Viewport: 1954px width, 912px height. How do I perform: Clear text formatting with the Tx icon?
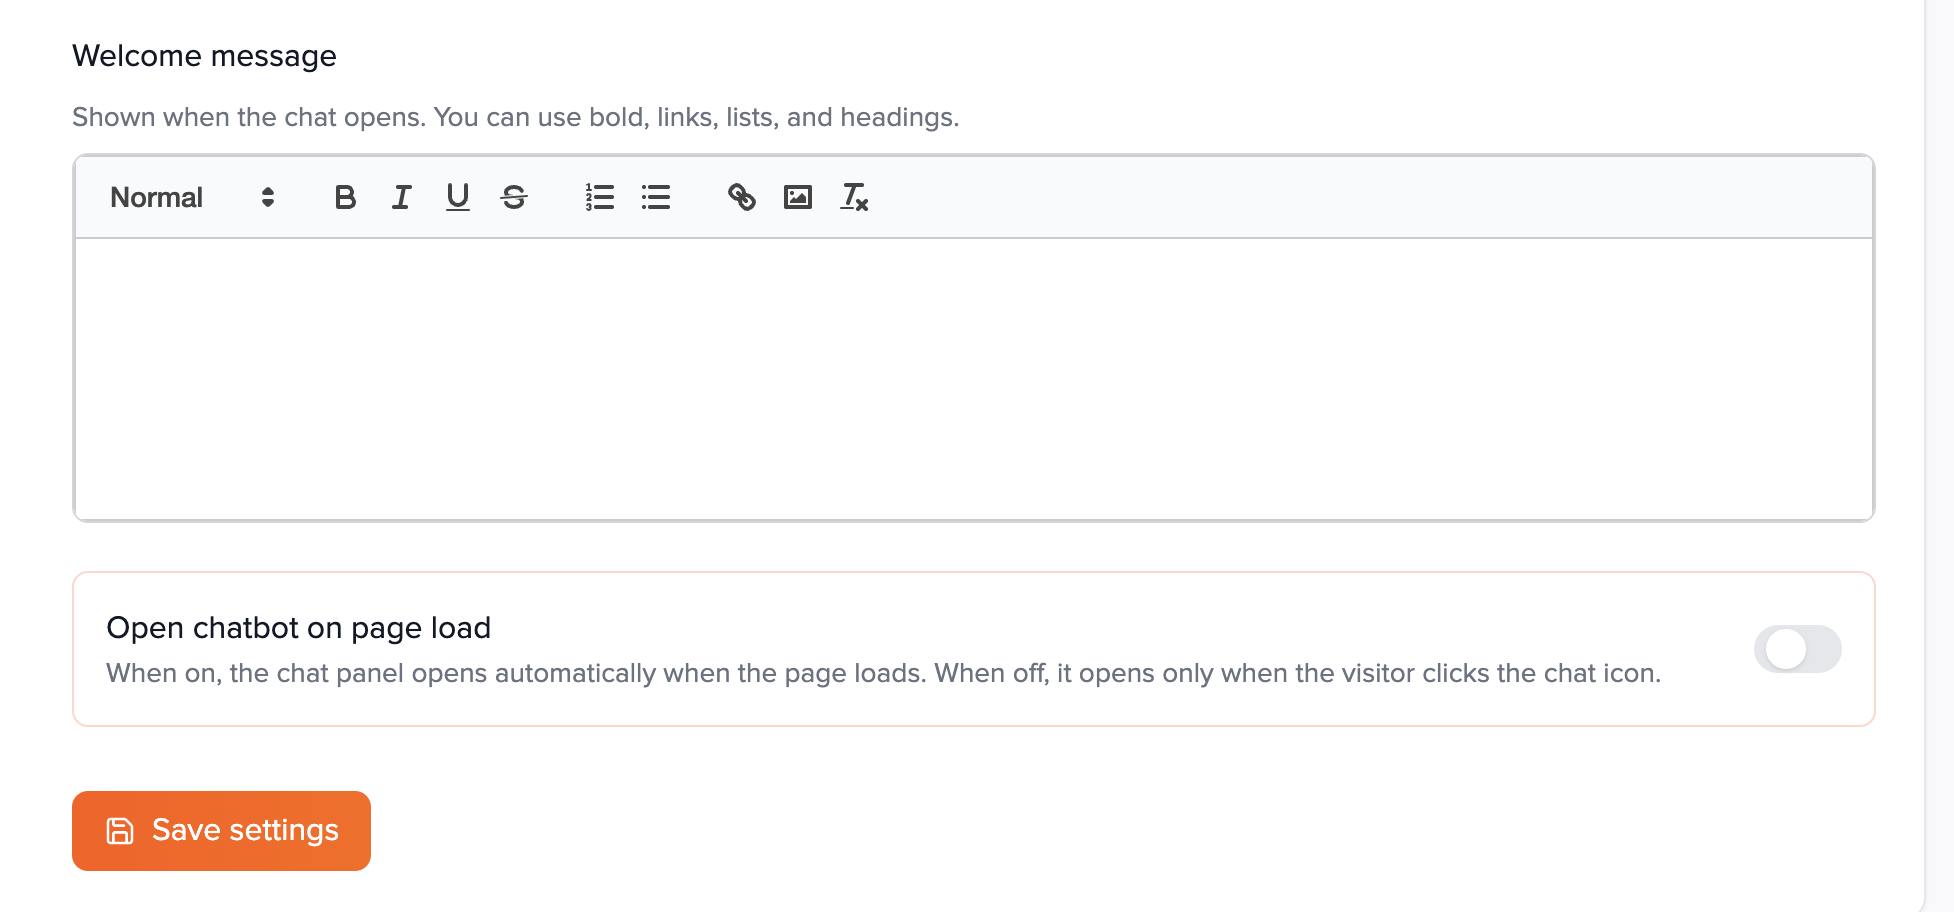pos(854,197)
